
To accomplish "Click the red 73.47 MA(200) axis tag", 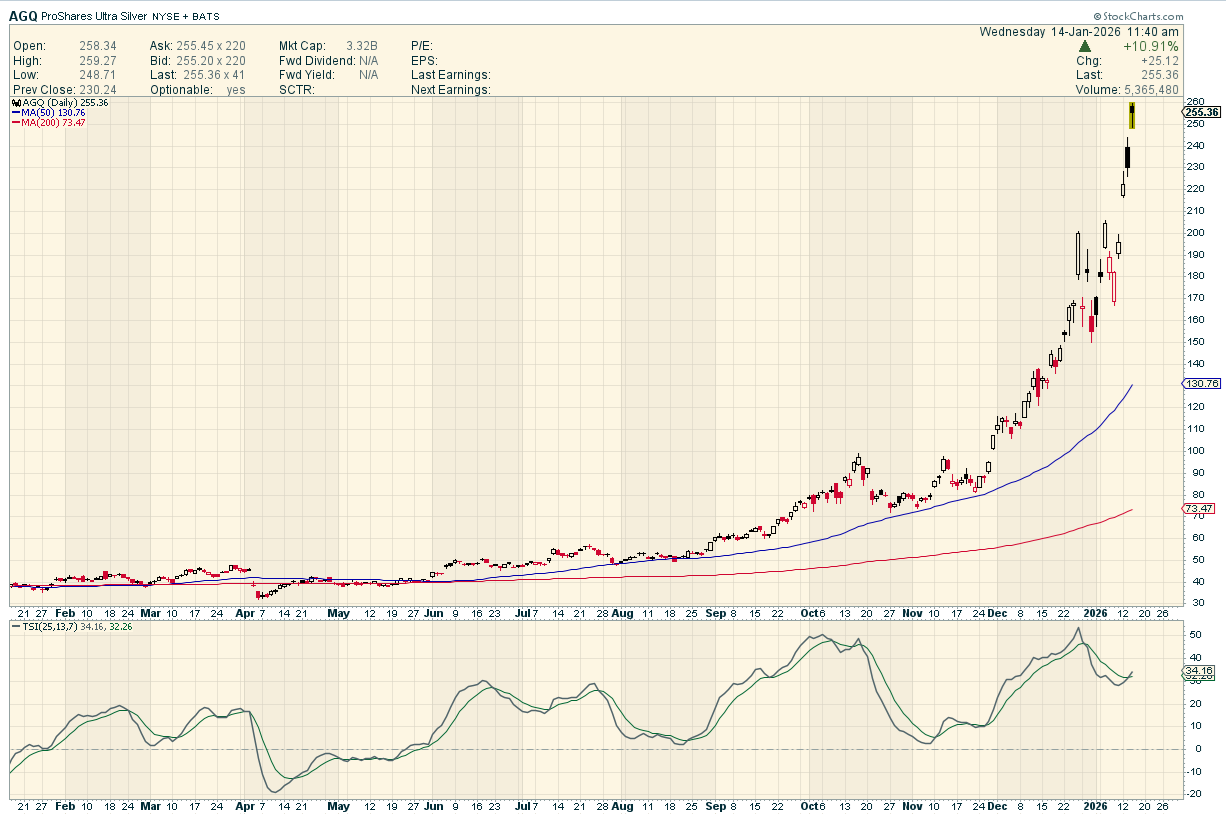I will point(1199,509).
